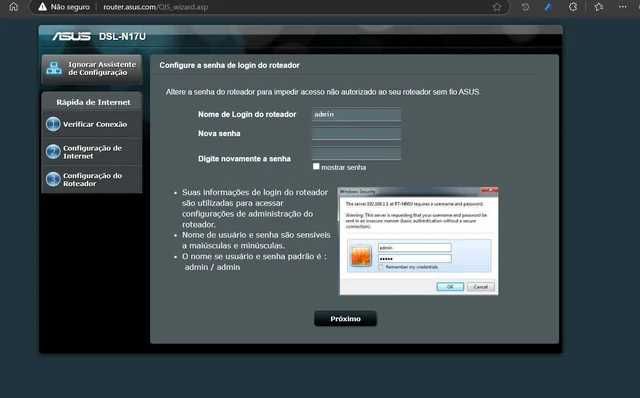Click the 'Digite novamente a senha' field
The height and width of the screenshot is (398, 640).
coord(356,153)
